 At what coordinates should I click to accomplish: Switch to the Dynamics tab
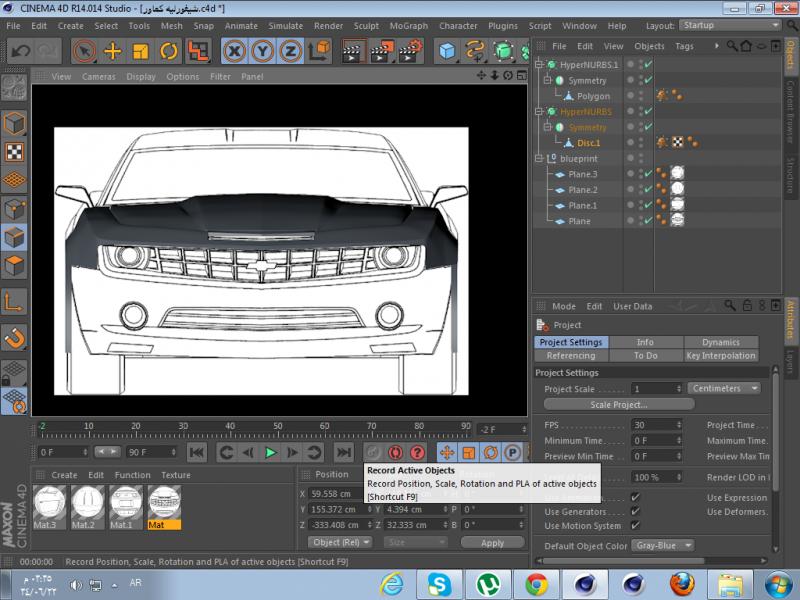point(720,342)
